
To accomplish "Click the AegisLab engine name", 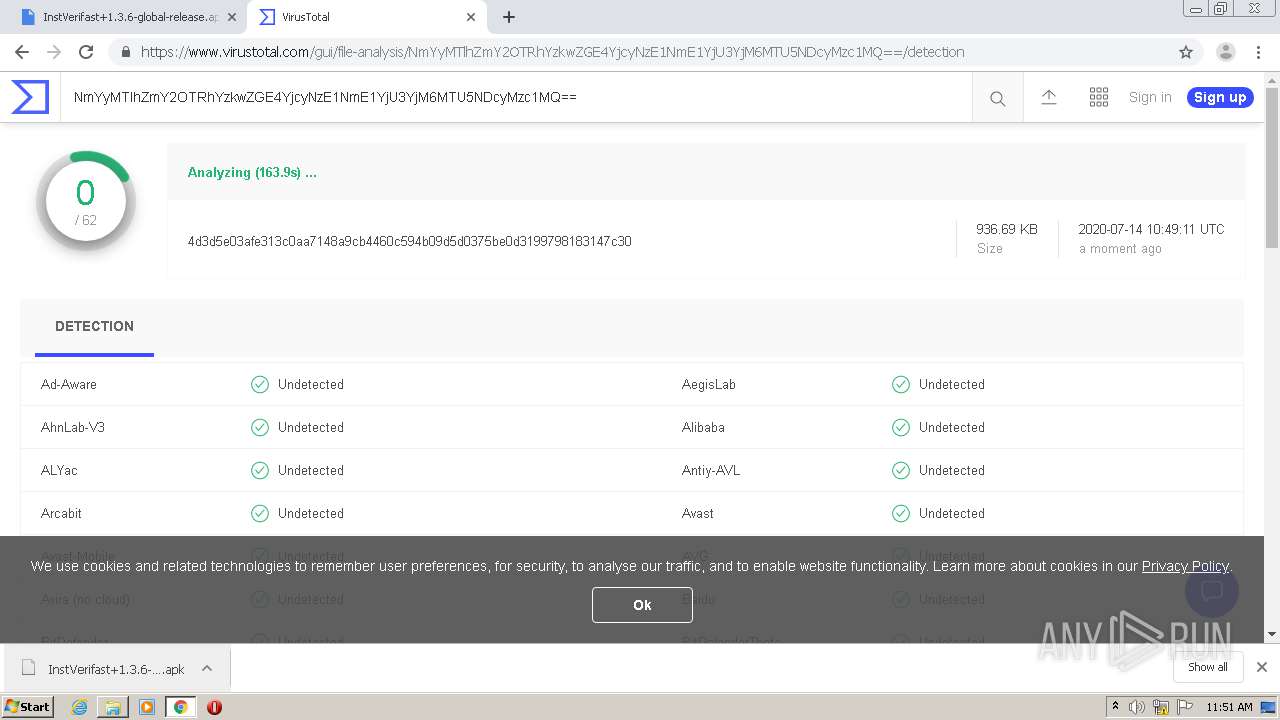I will tap(709, 384).
